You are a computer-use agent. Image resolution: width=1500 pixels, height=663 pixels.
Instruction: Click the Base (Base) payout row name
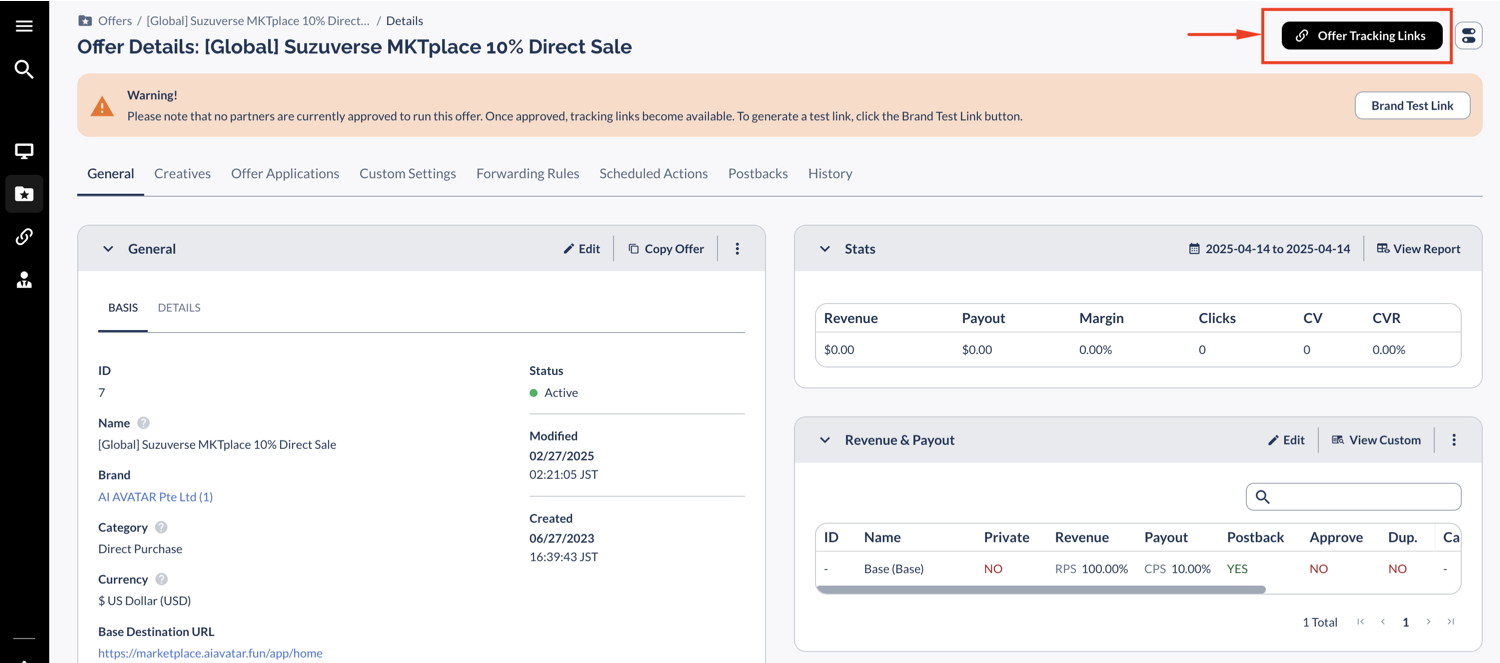(x=894, y=569)
